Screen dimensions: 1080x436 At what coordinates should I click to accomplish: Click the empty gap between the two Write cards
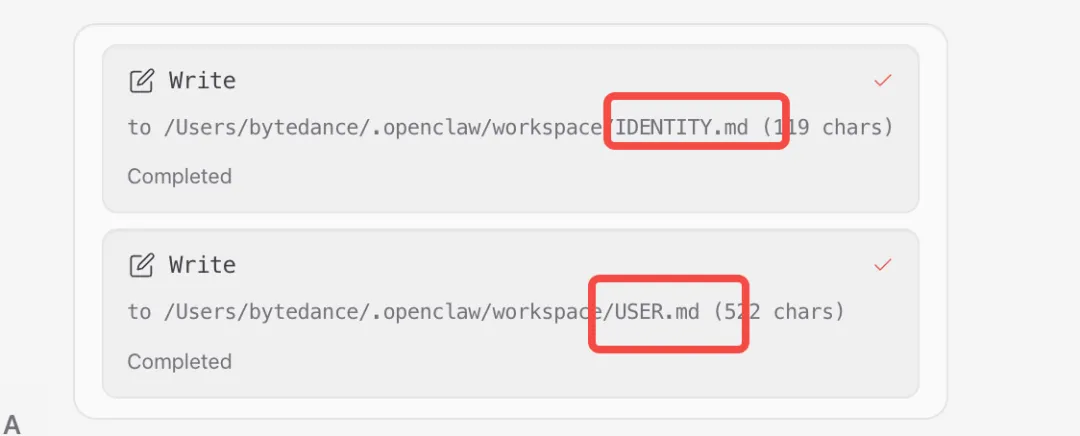pyautogui.click(x=510, y=221)
